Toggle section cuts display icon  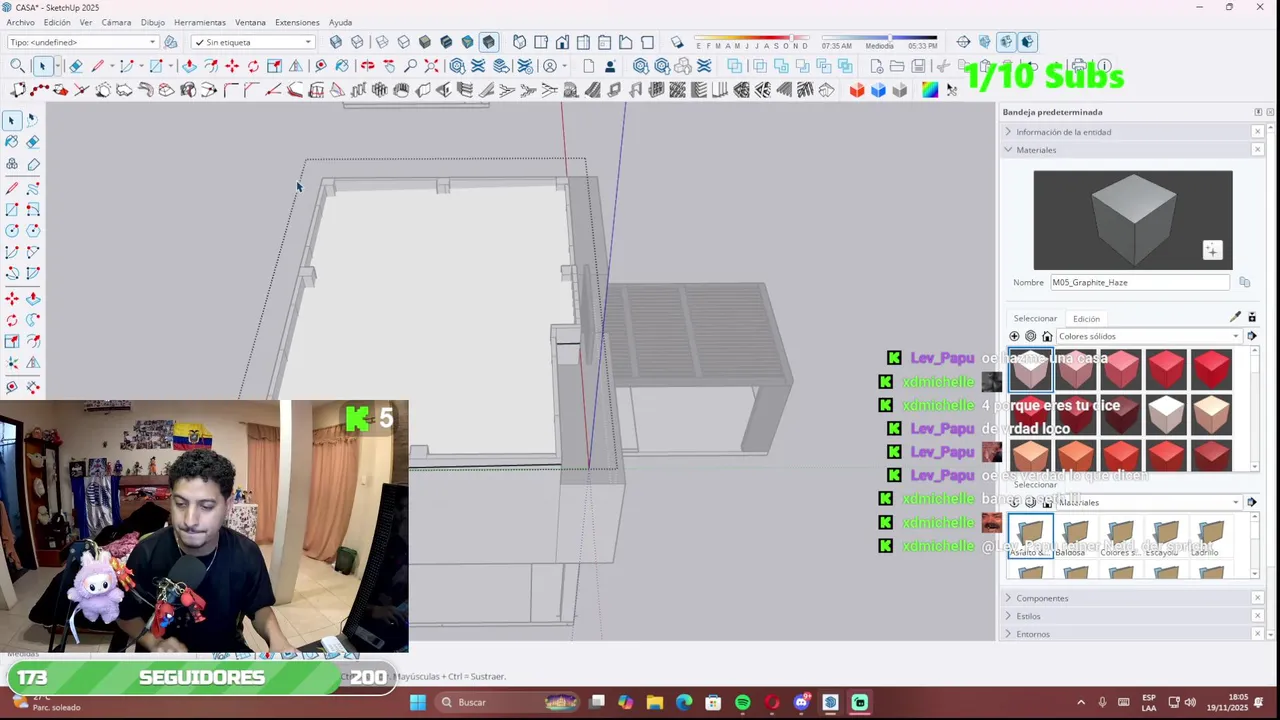pos(1006,42)
